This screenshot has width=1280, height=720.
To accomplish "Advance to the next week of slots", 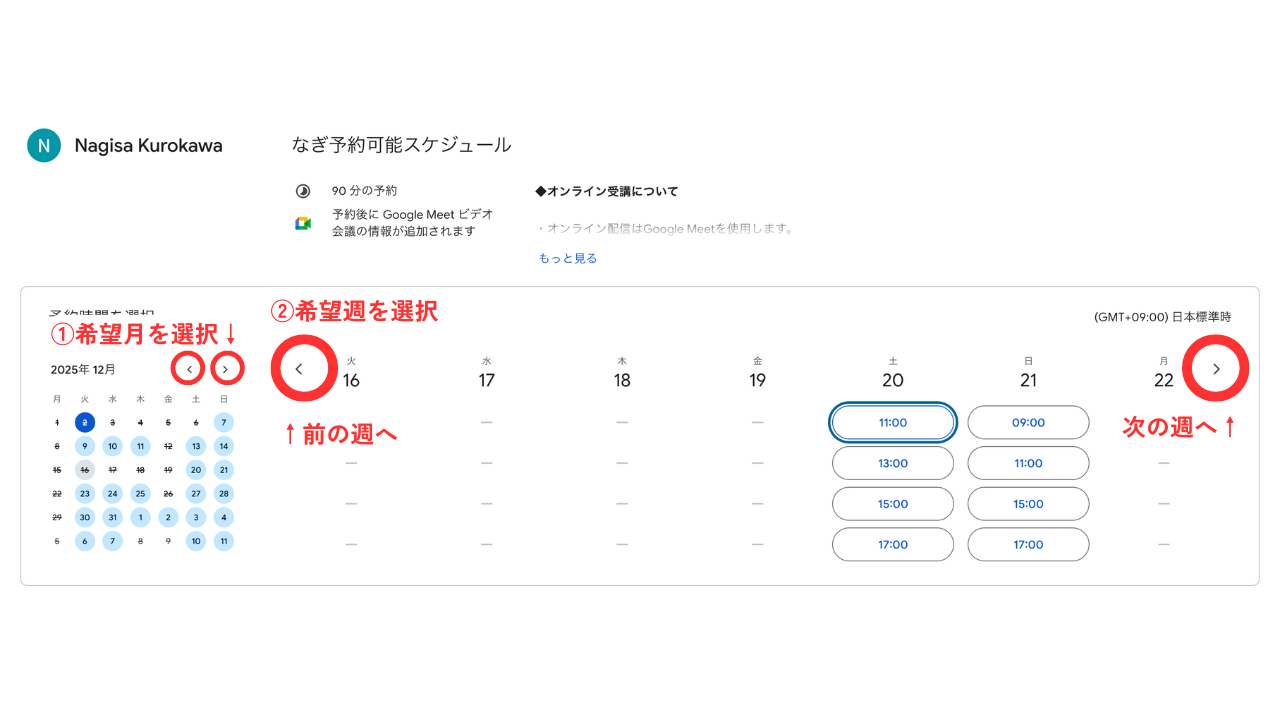I will pos(1216,369).
